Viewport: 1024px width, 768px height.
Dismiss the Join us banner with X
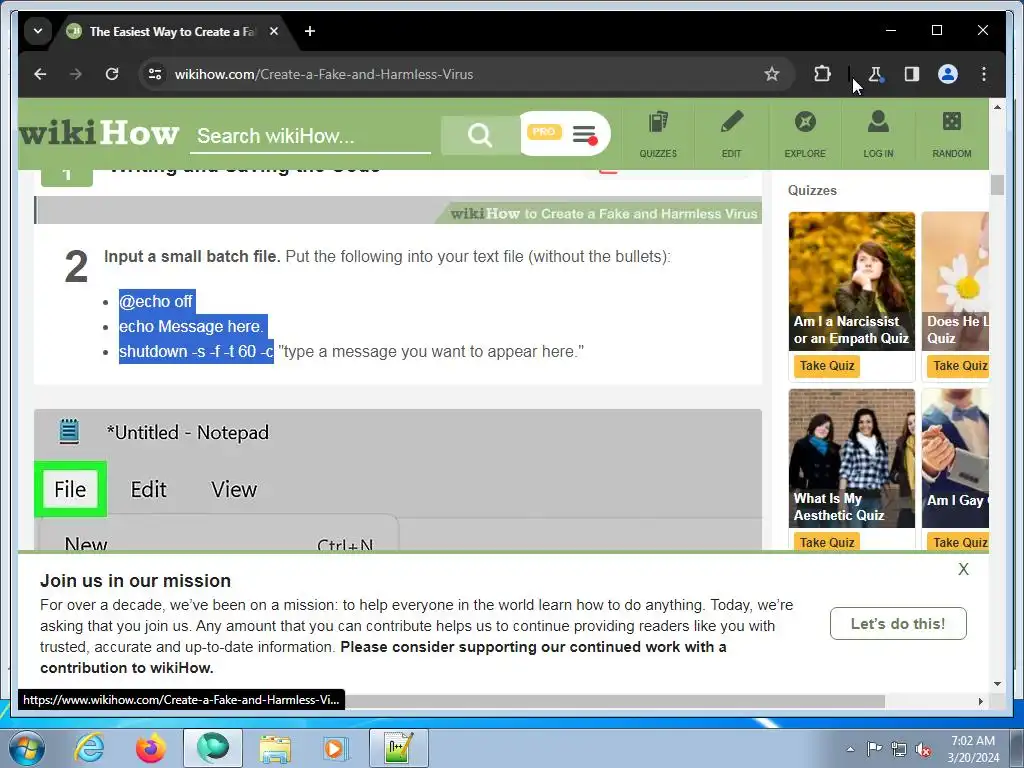pyautogui.click(x=963, y=569)
